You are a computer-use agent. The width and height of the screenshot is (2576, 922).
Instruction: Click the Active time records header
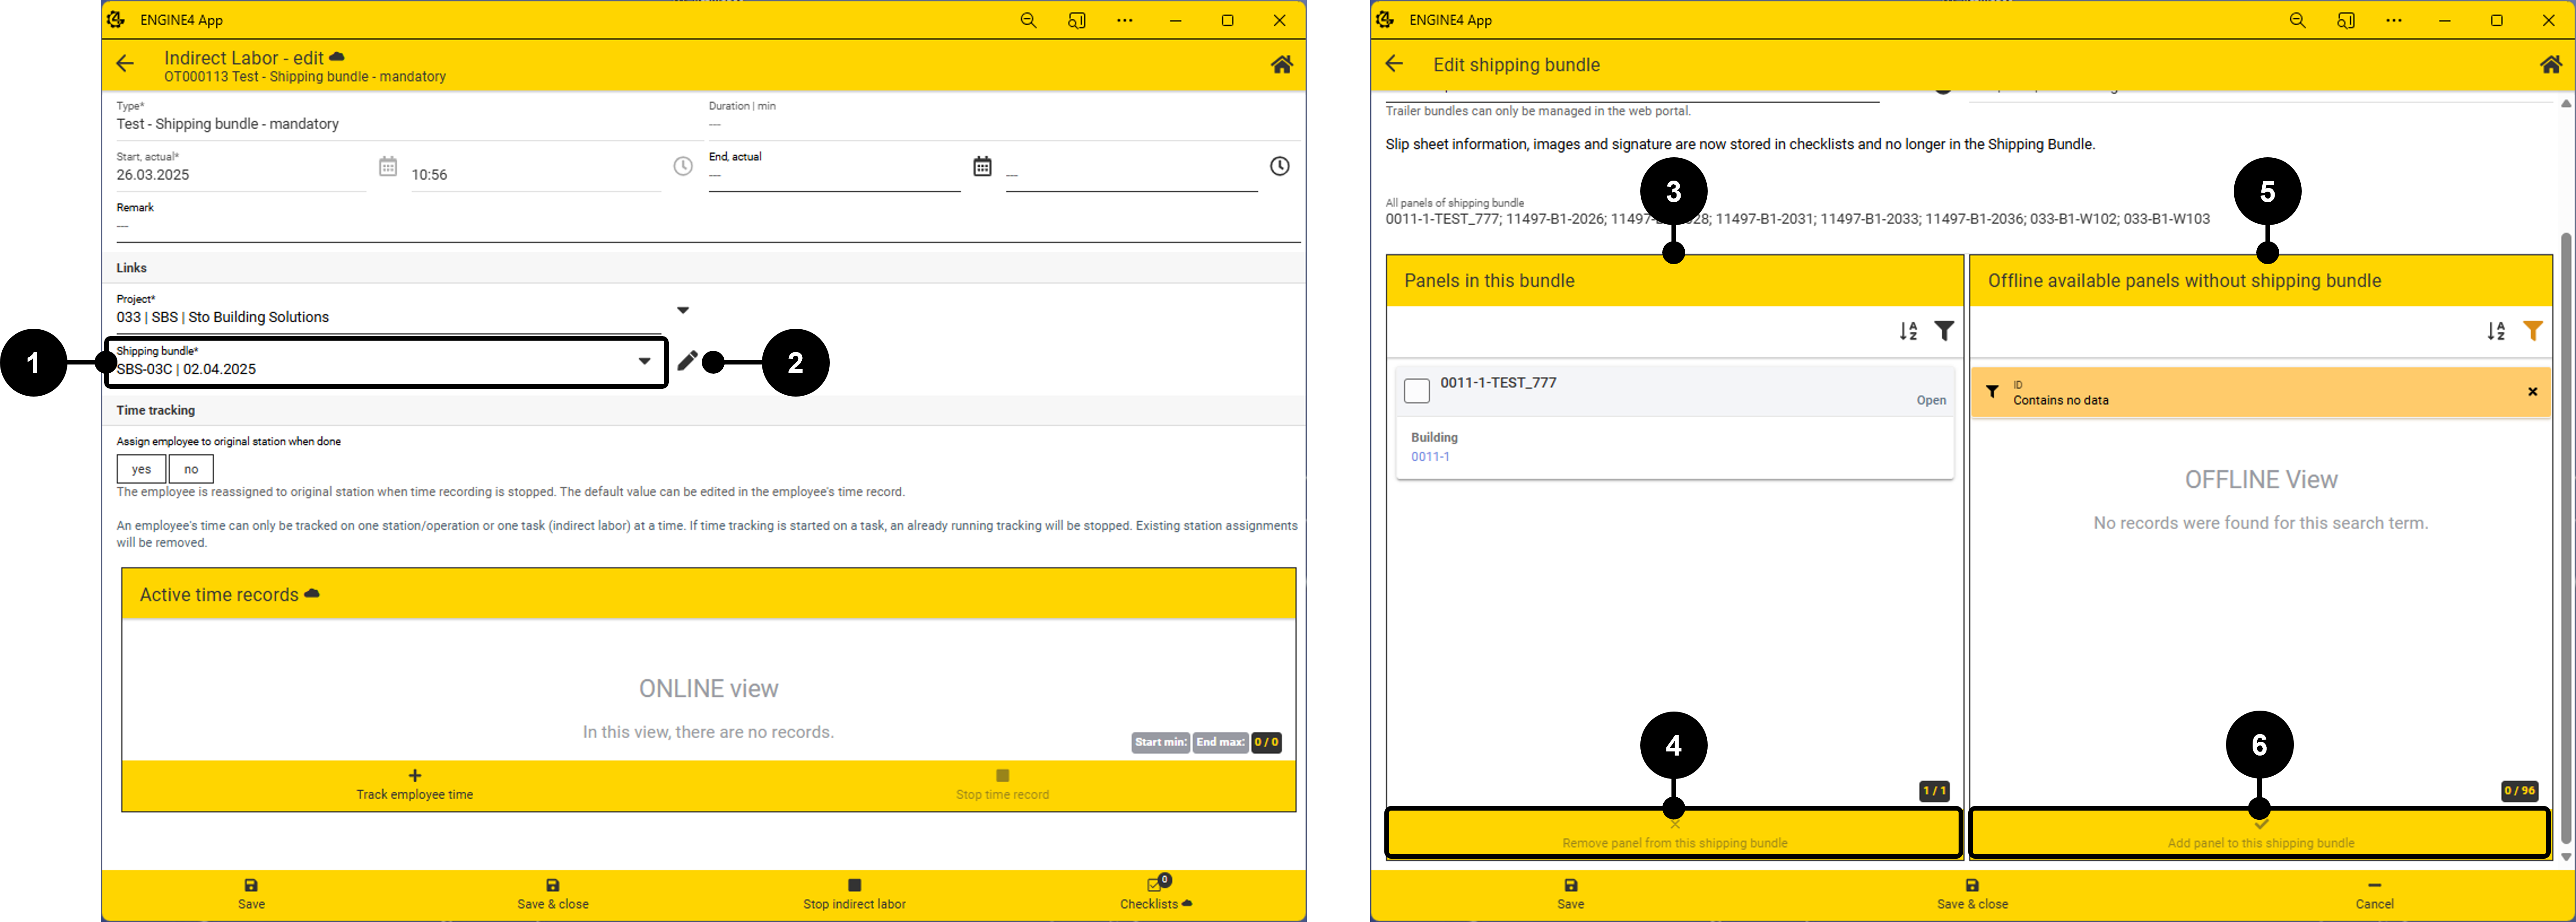coord(709,595)
